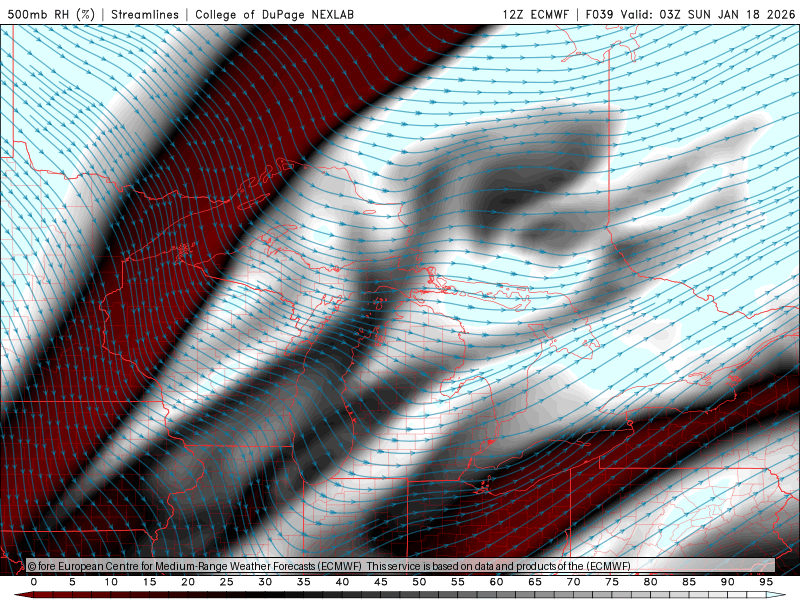Image resolution: width=800 pixels, height=600 pixels.
Task: Click the '40' label on the RH scale
Action: coord(342,582)
